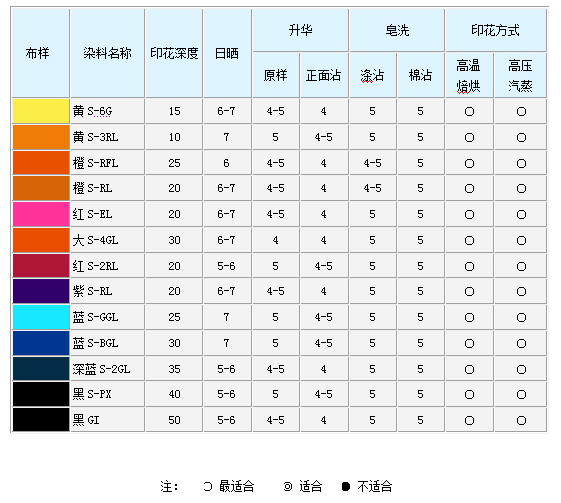561x503 pixels.
Task: Click the crimson 红 S-2RL swatch
Action: [x=41, y=266]
